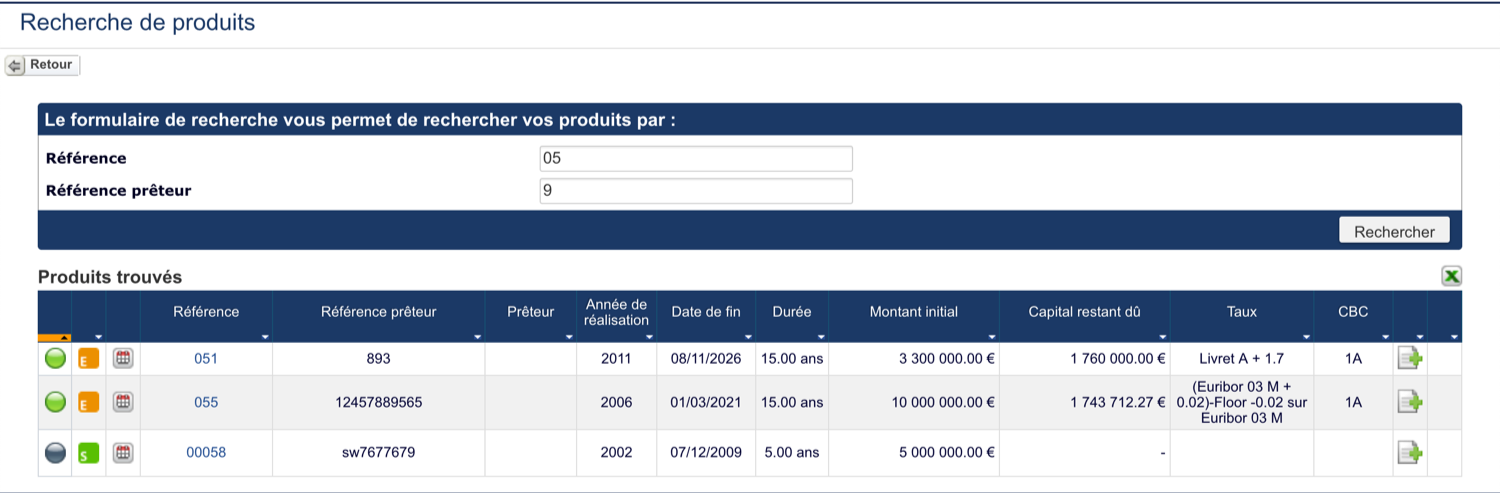1500x493 pixels.
Task: Click the Rechercher search button
Action: point(1394,231)
